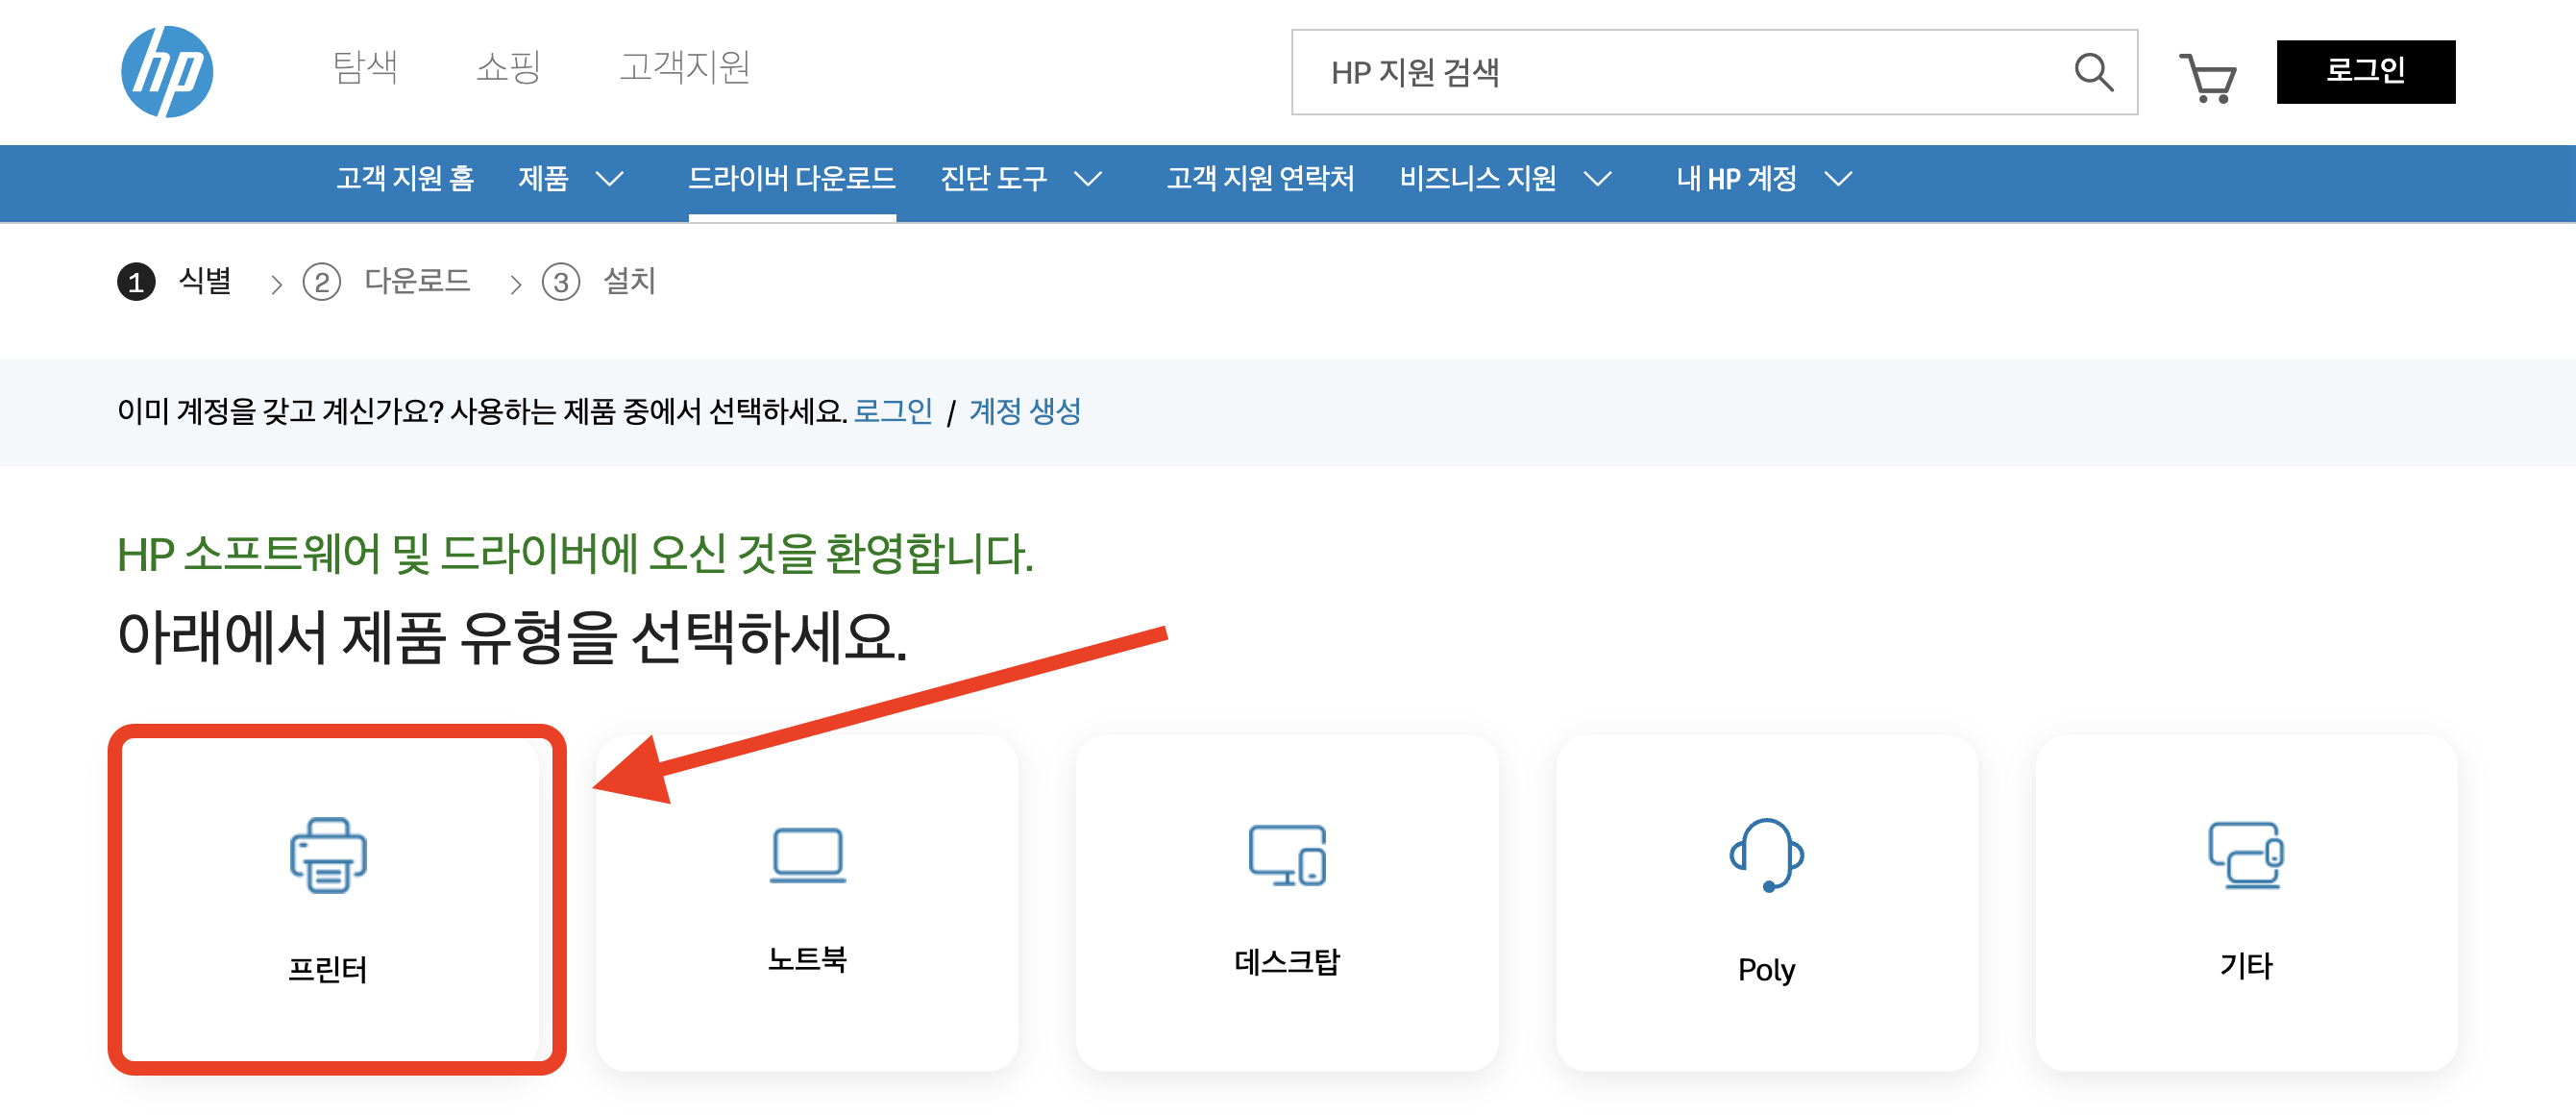Open the 쇼핑 navigation link
2576x1115 pixels.
pos(510,68)
